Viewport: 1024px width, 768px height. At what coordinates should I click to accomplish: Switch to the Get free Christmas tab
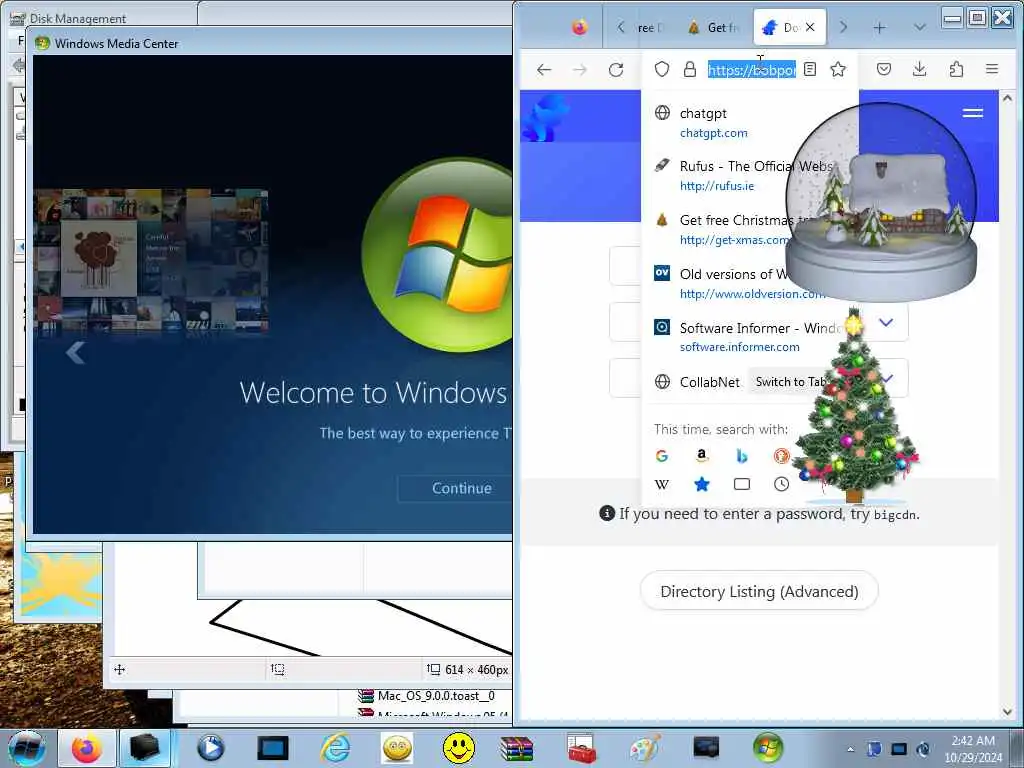(x=713, y=27)
